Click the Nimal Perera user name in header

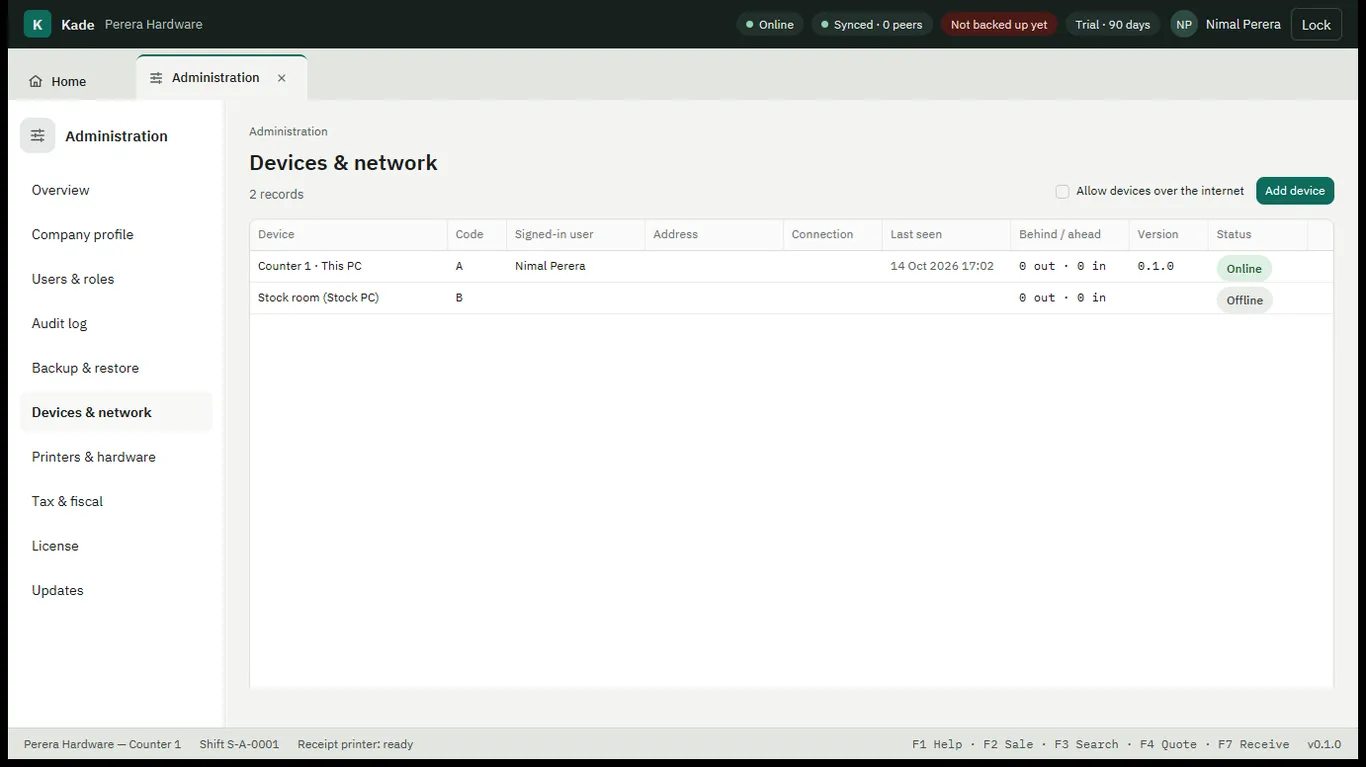[x=1243, y=24]
